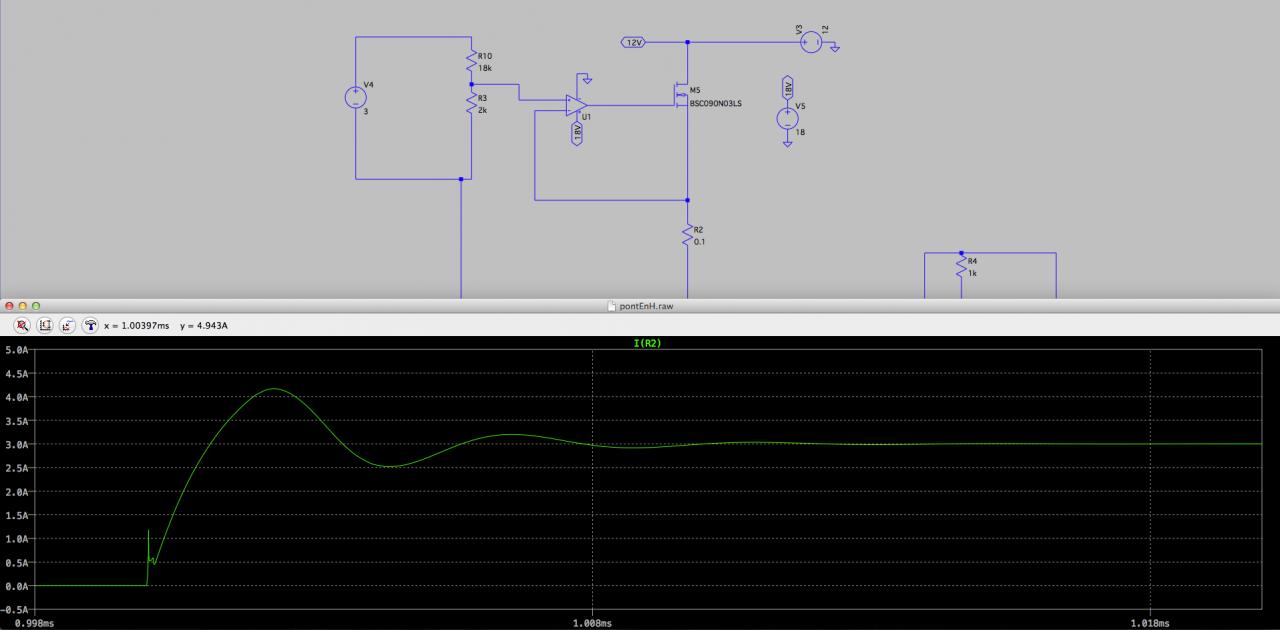Click the 1k value of R4
This screenshot has width=1280, height=630.
tap(972, 273)
